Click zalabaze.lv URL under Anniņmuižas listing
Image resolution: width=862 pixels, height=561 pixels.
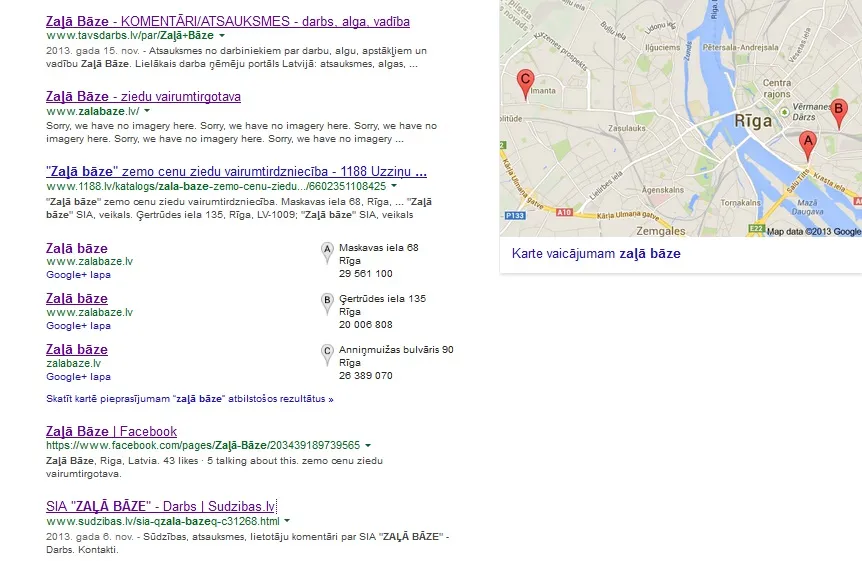coord(74,364)
